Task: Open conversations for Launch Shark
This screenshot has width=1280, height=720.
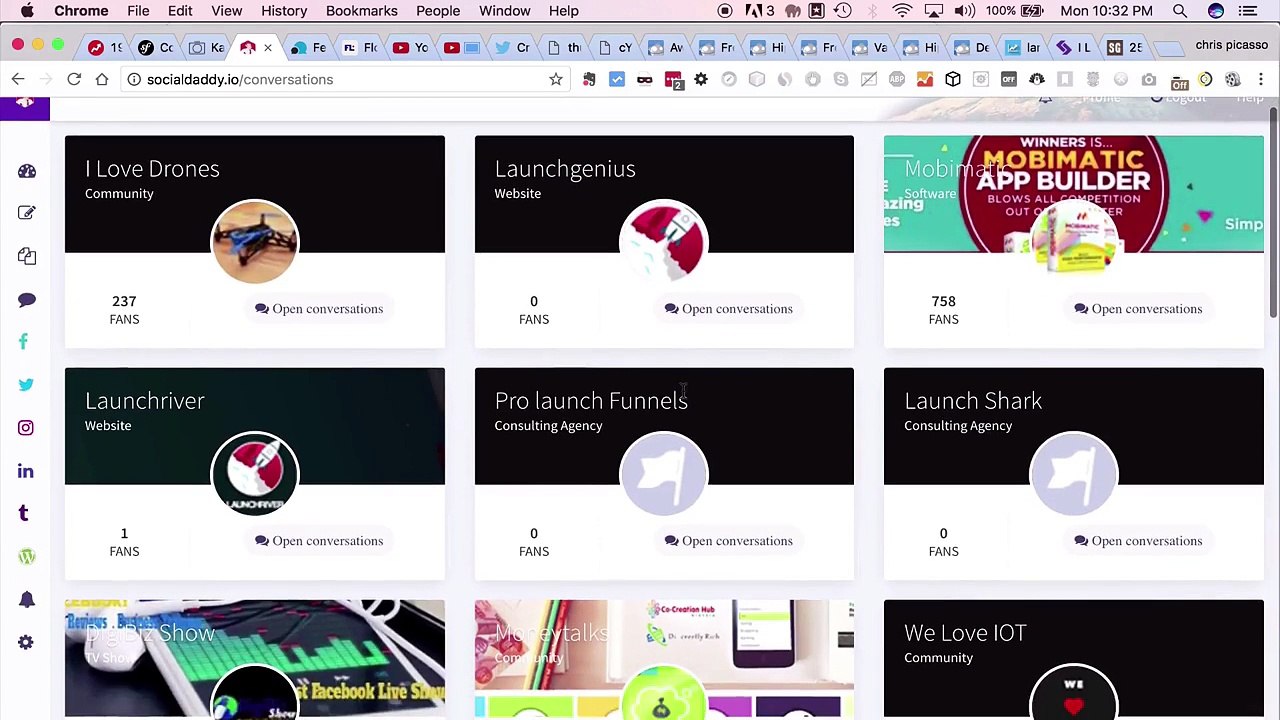Action: pyautogui.click(x=1138, y=541)
